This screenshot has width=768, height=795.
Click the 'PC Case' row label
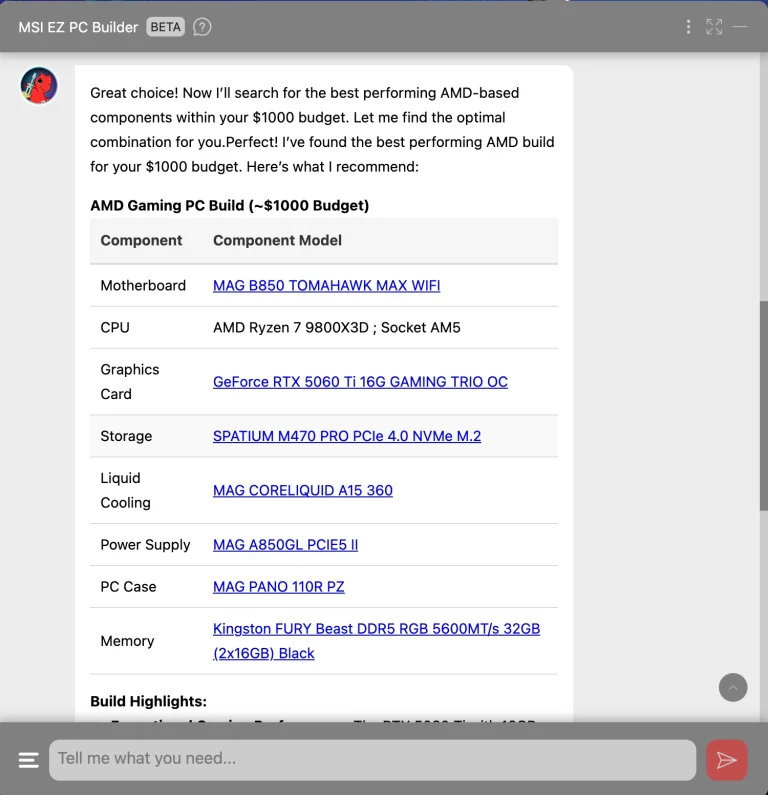[128, 587]
